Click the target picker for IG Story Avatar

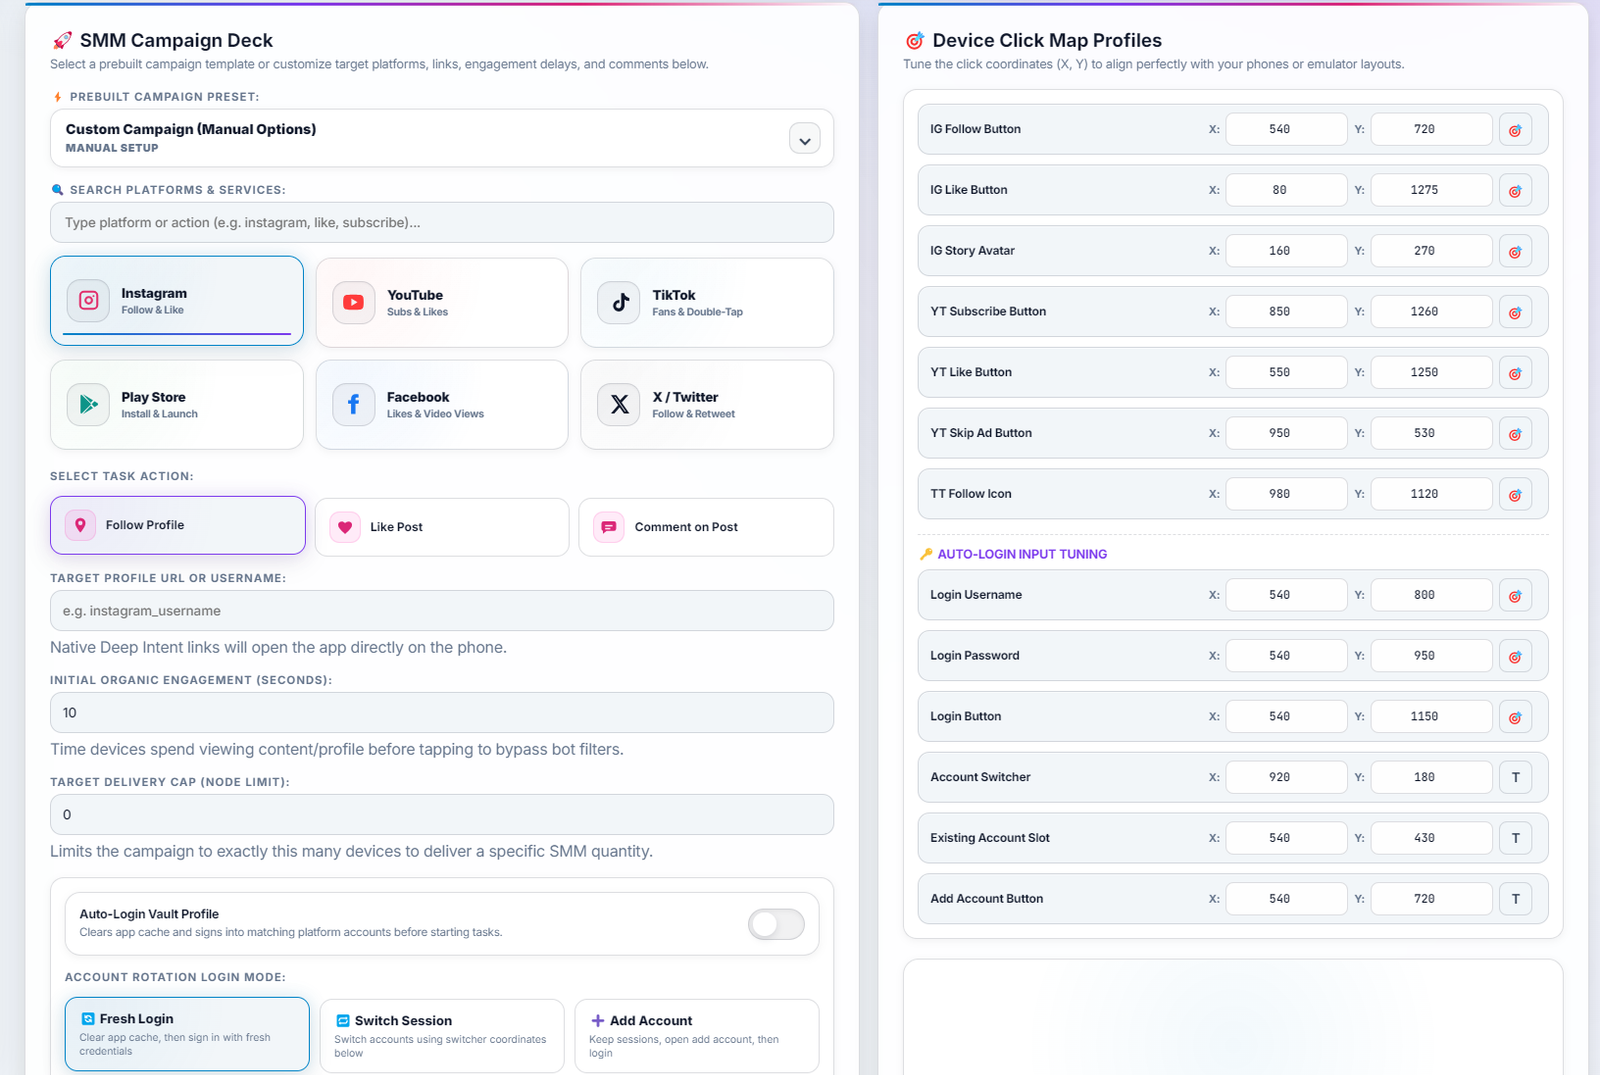1515,252
